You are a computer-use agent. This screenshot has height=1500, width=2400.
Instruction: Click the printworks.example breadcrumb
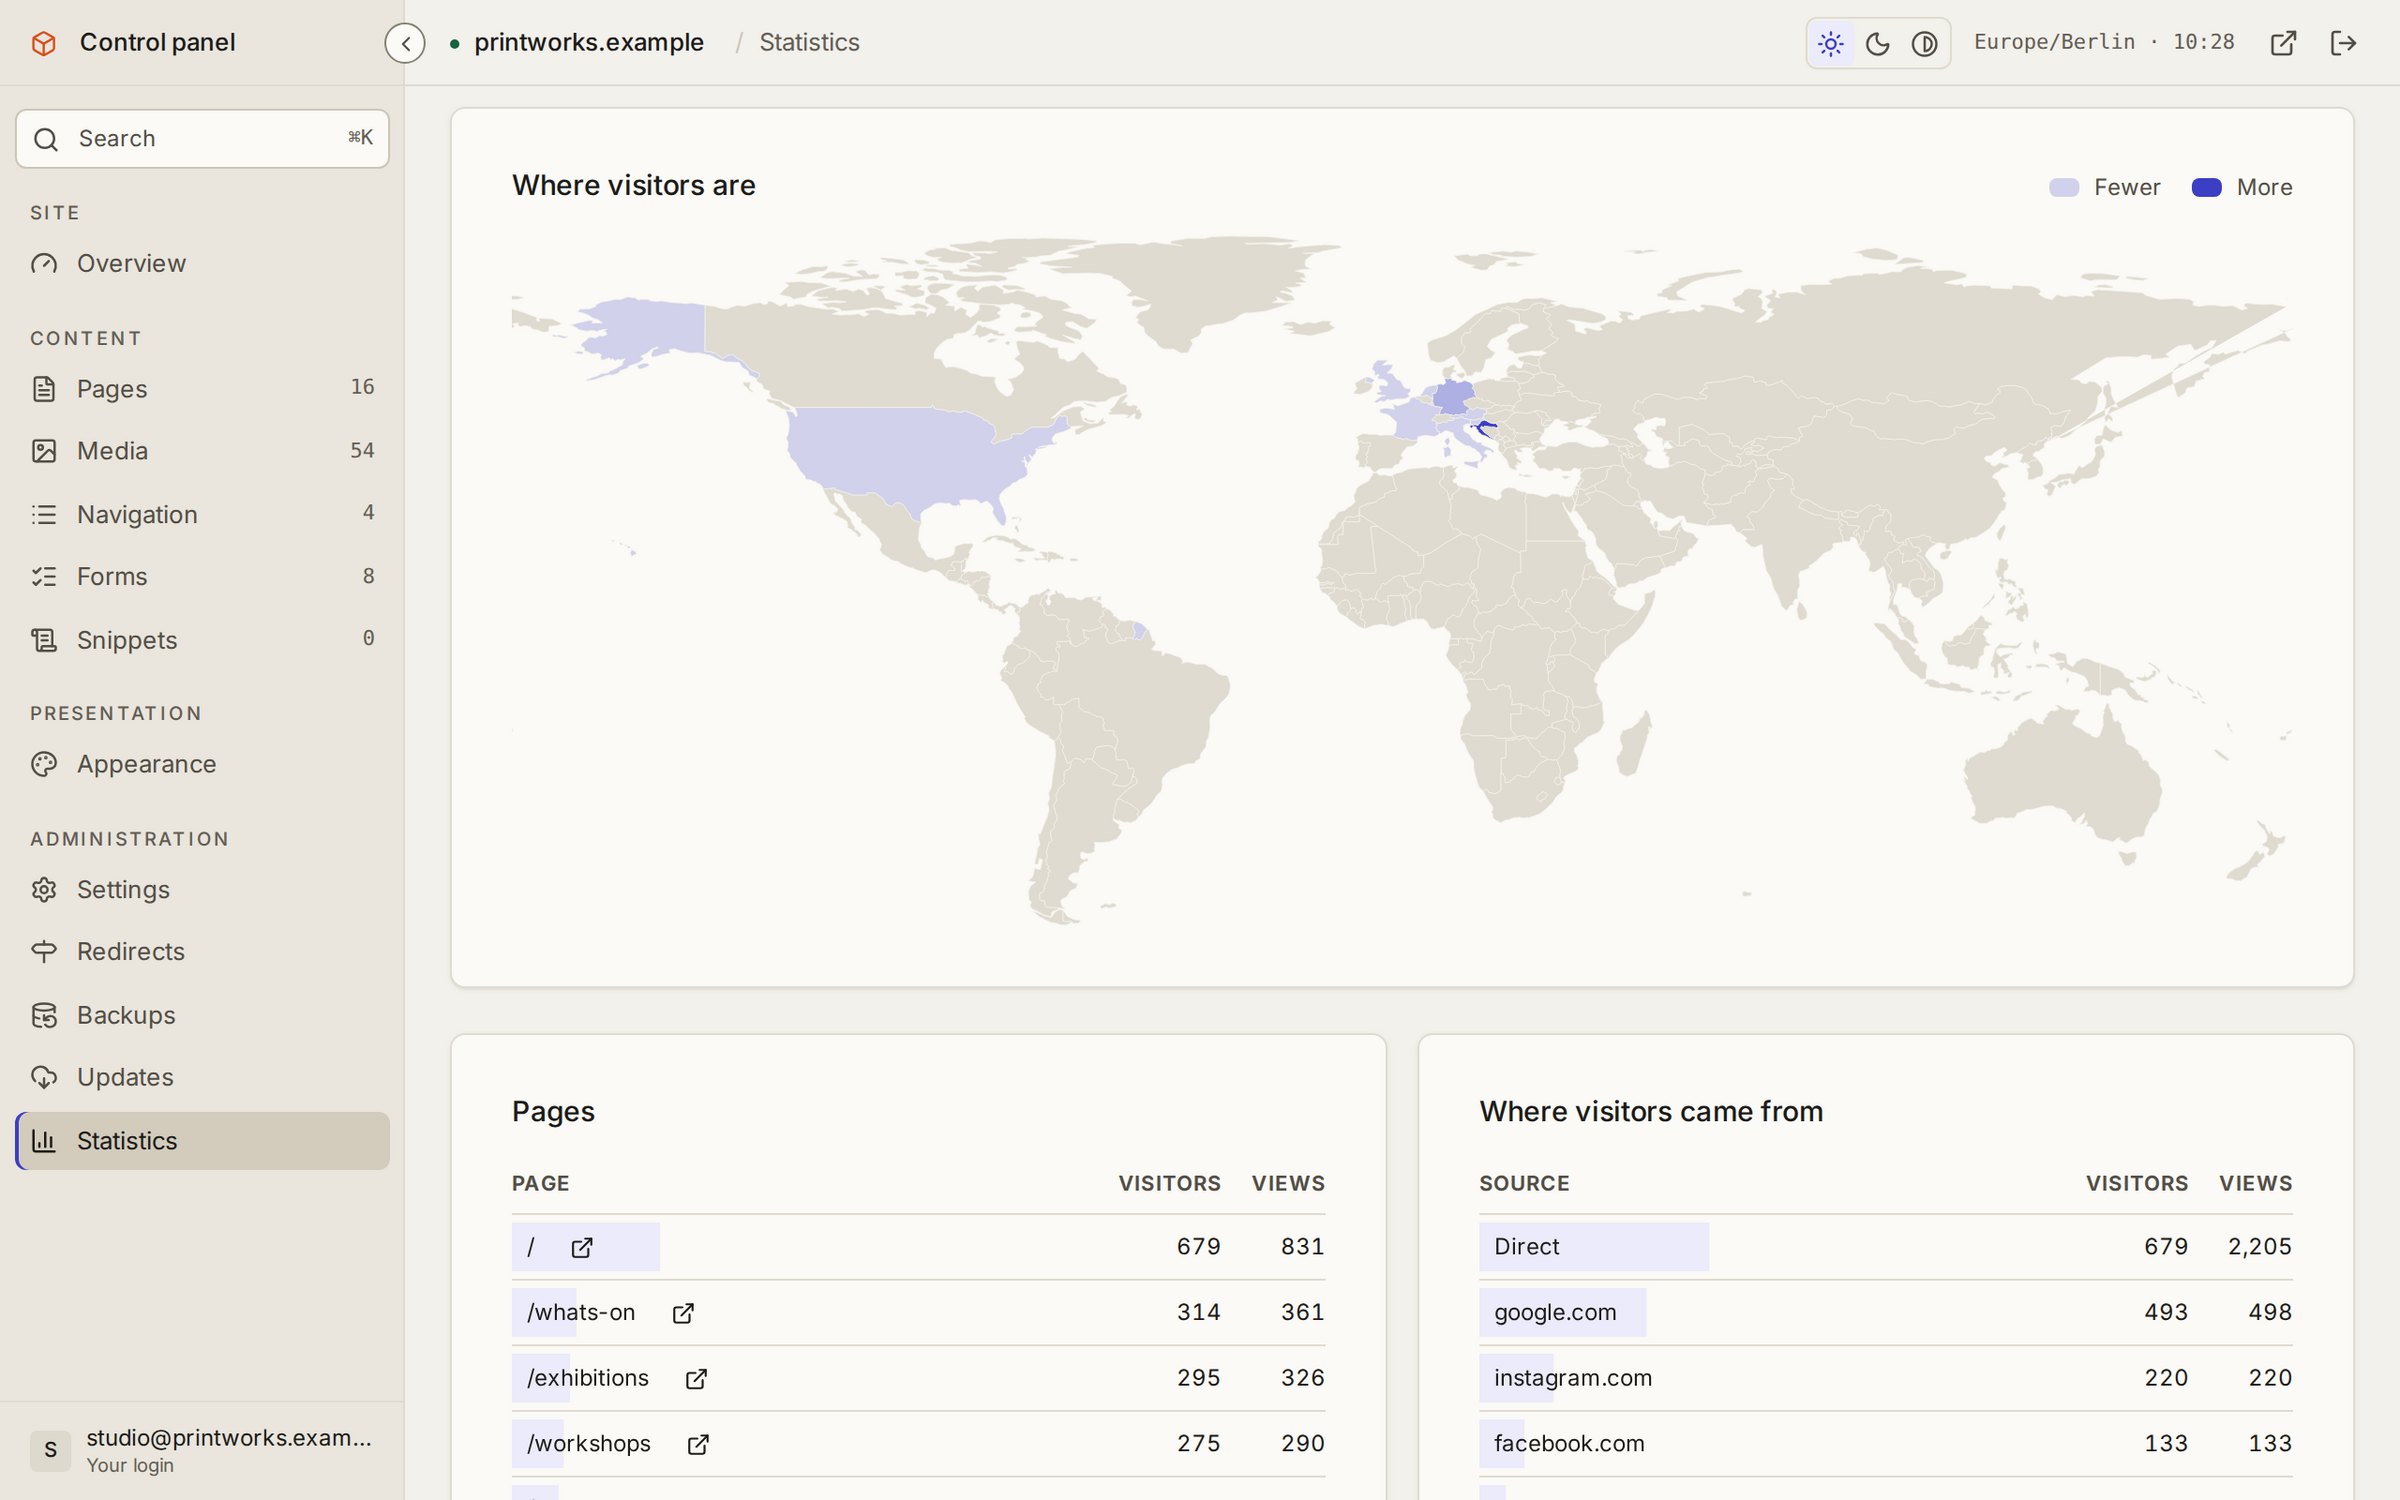click(x=588, y=43)
